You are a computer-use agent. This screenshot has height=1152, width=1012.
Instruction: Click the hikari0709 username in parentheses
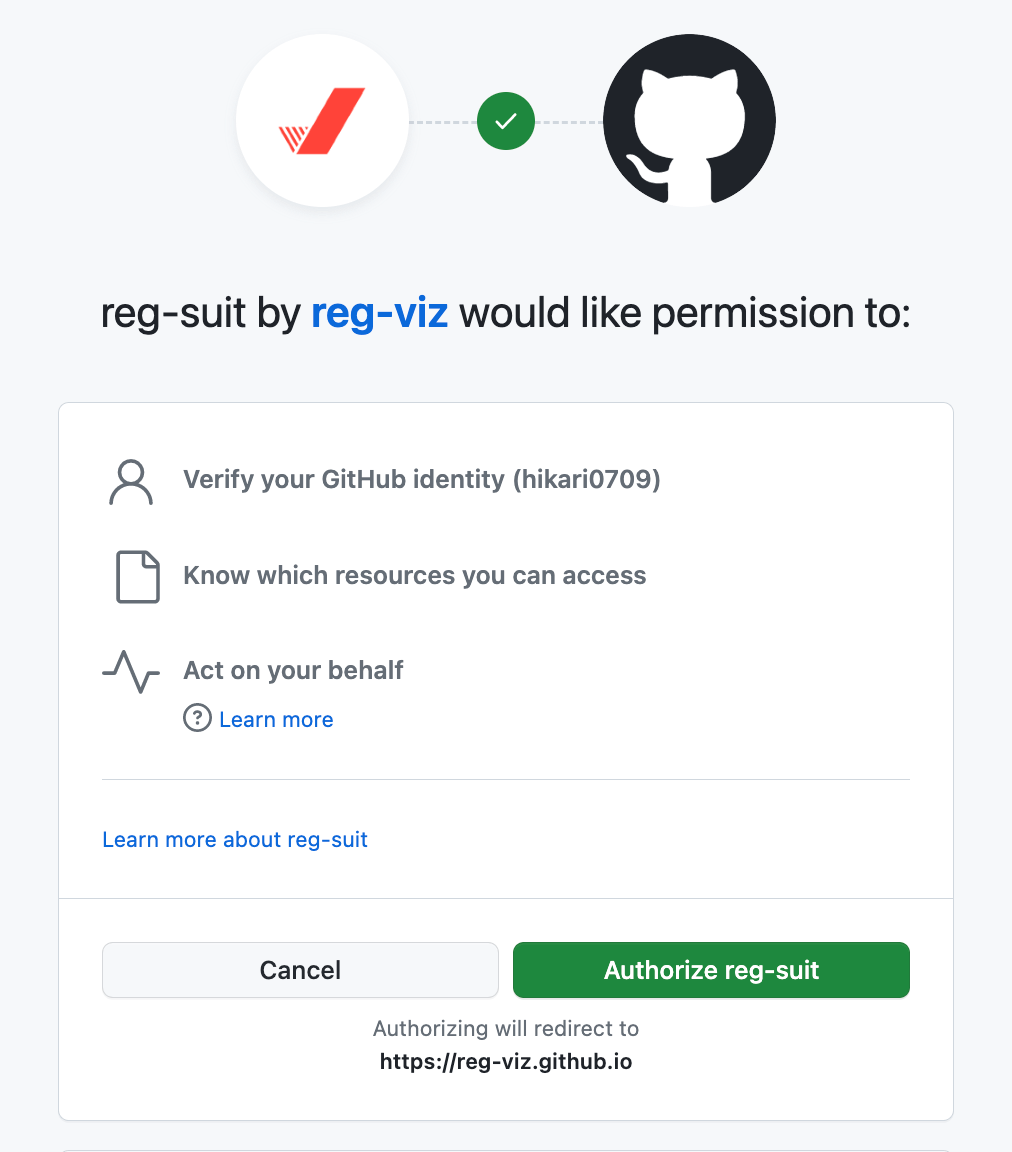point(587,480)
